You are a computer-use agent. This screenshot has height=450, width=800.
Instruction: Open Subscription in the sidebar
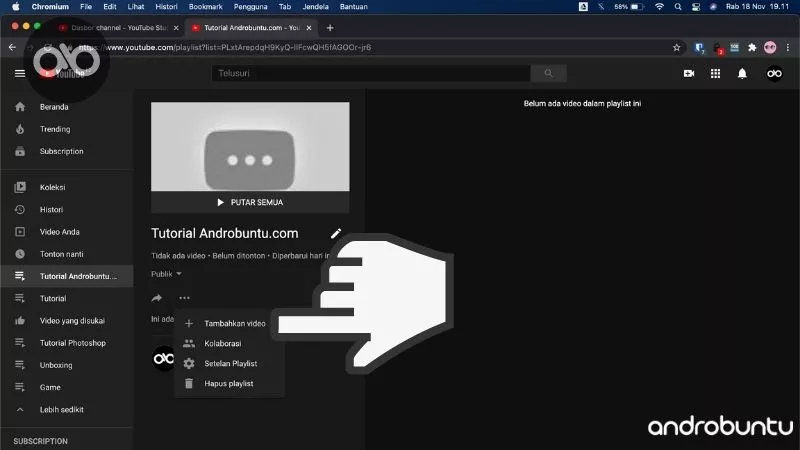pos(61,152)
